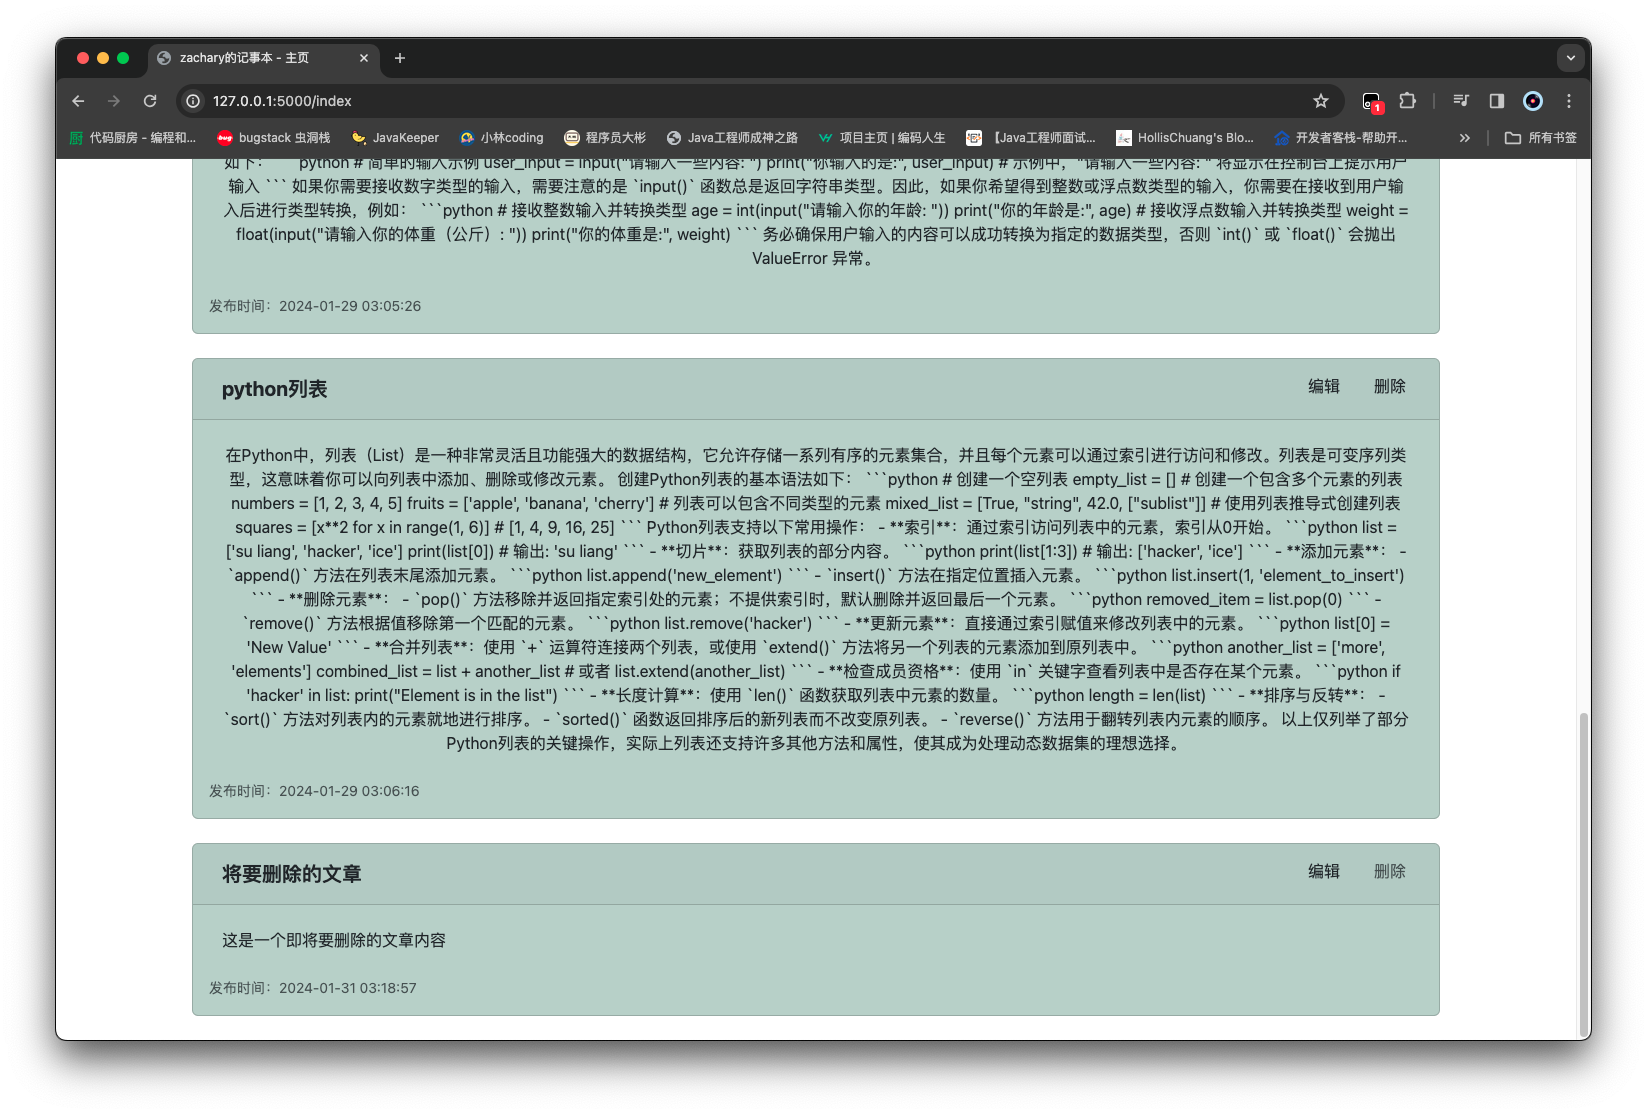The width and height of the screenshot is (1647, 1114).
Task: Expand the tab search dropdown
Action: [x=1571, y=58]
